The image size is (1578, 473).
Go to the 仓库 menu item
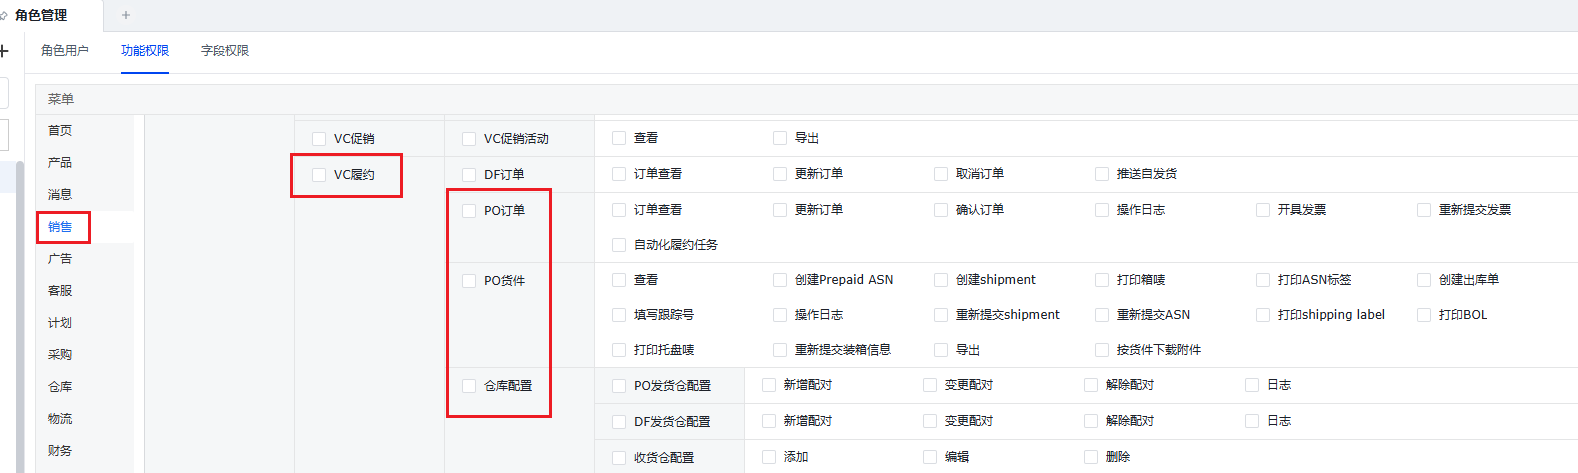tap(60, 387)
